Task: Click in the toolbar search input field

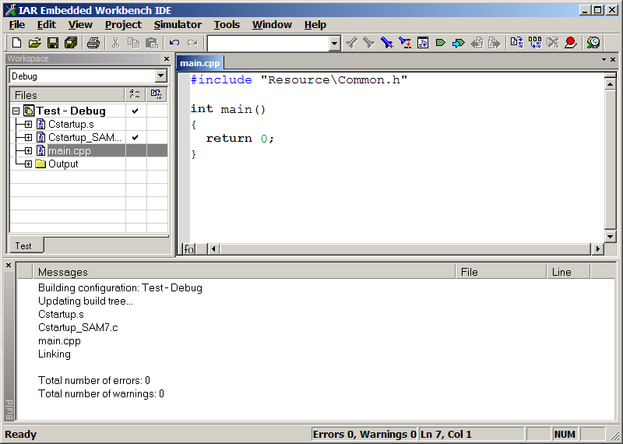Action: click(x=268, y=43)
